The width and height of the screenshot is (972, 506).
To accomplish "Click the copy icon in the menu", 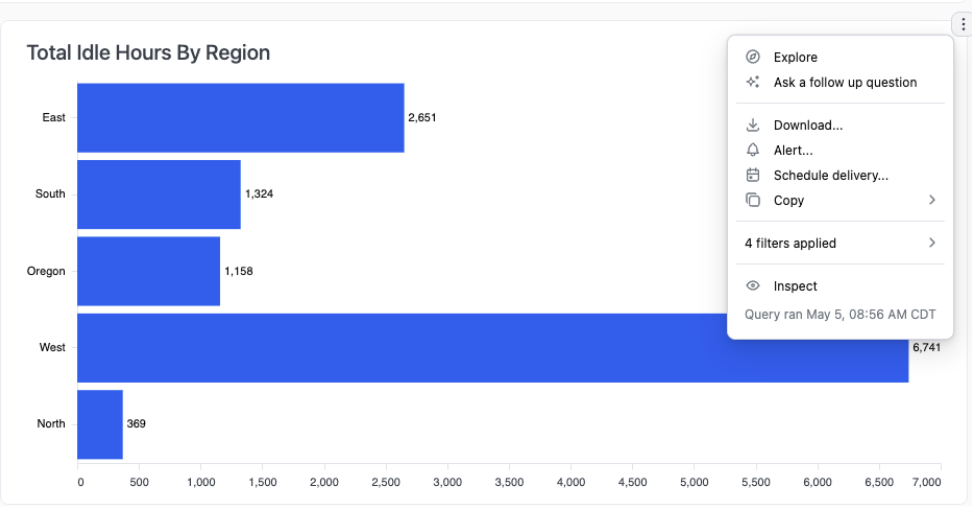I will (x=753, y=200).
